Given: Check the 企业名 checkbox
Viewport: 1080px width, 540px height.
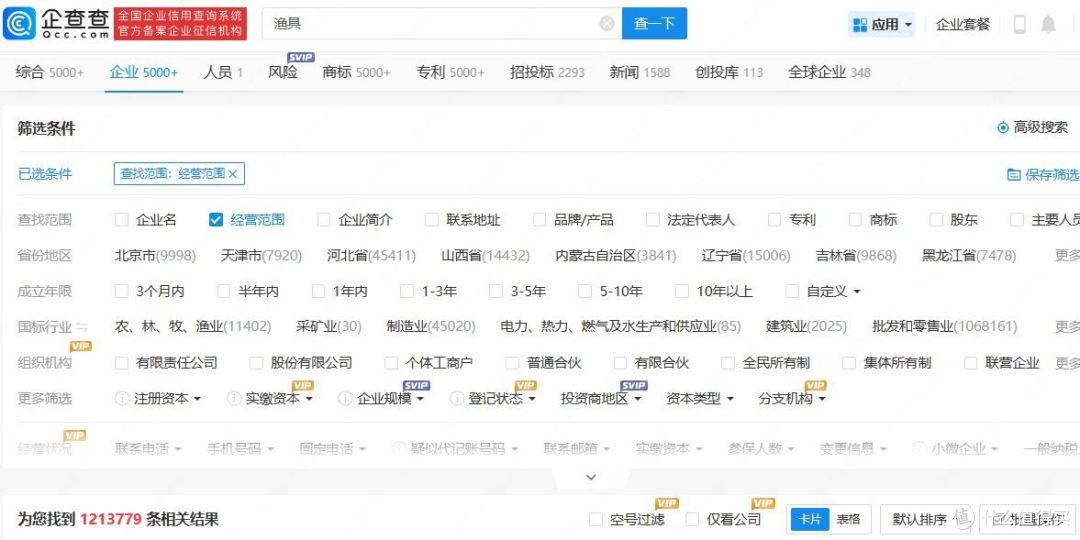Looking at the screenshot, I should point(122,220).
